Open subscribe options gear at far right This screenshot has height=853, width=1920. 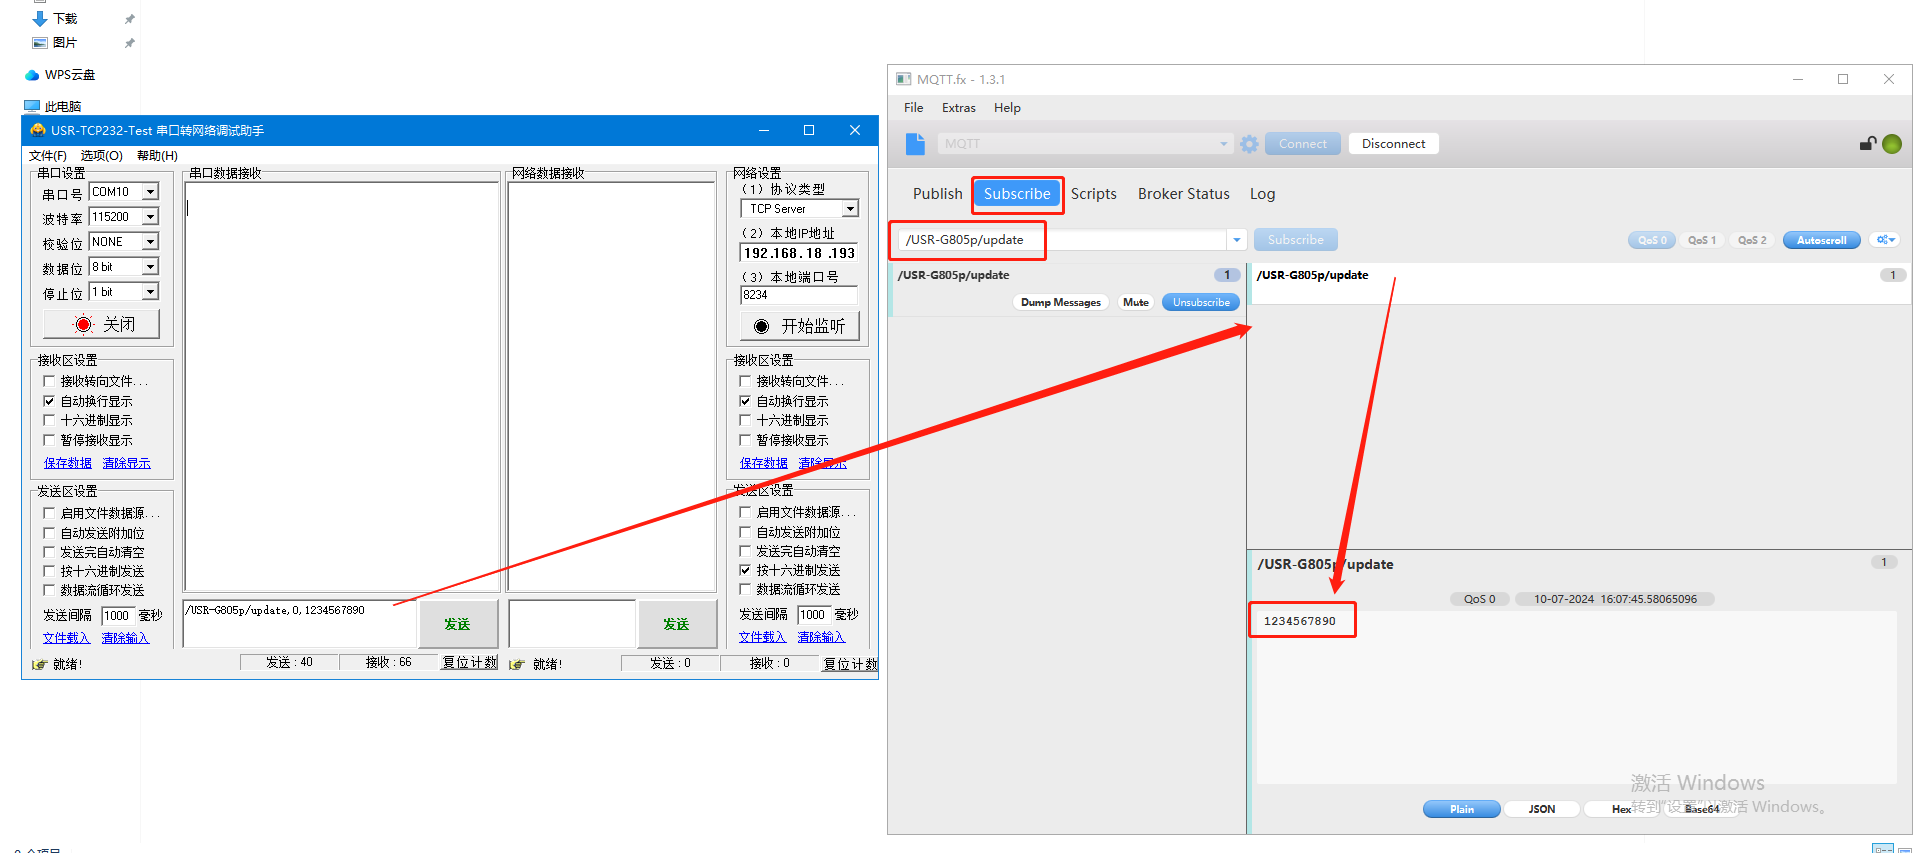[x=1885, y=240]
